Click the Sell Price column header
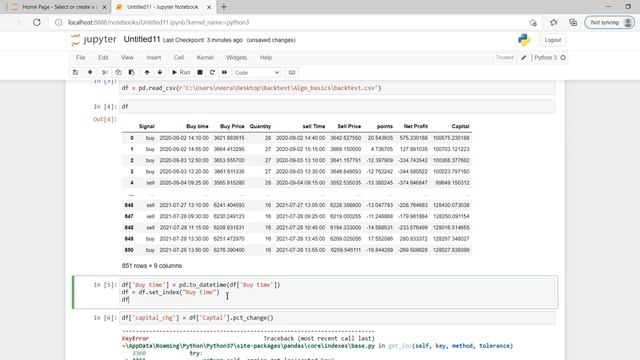The image size is (640, 360). pyautogui.click(x=349, y=127)
